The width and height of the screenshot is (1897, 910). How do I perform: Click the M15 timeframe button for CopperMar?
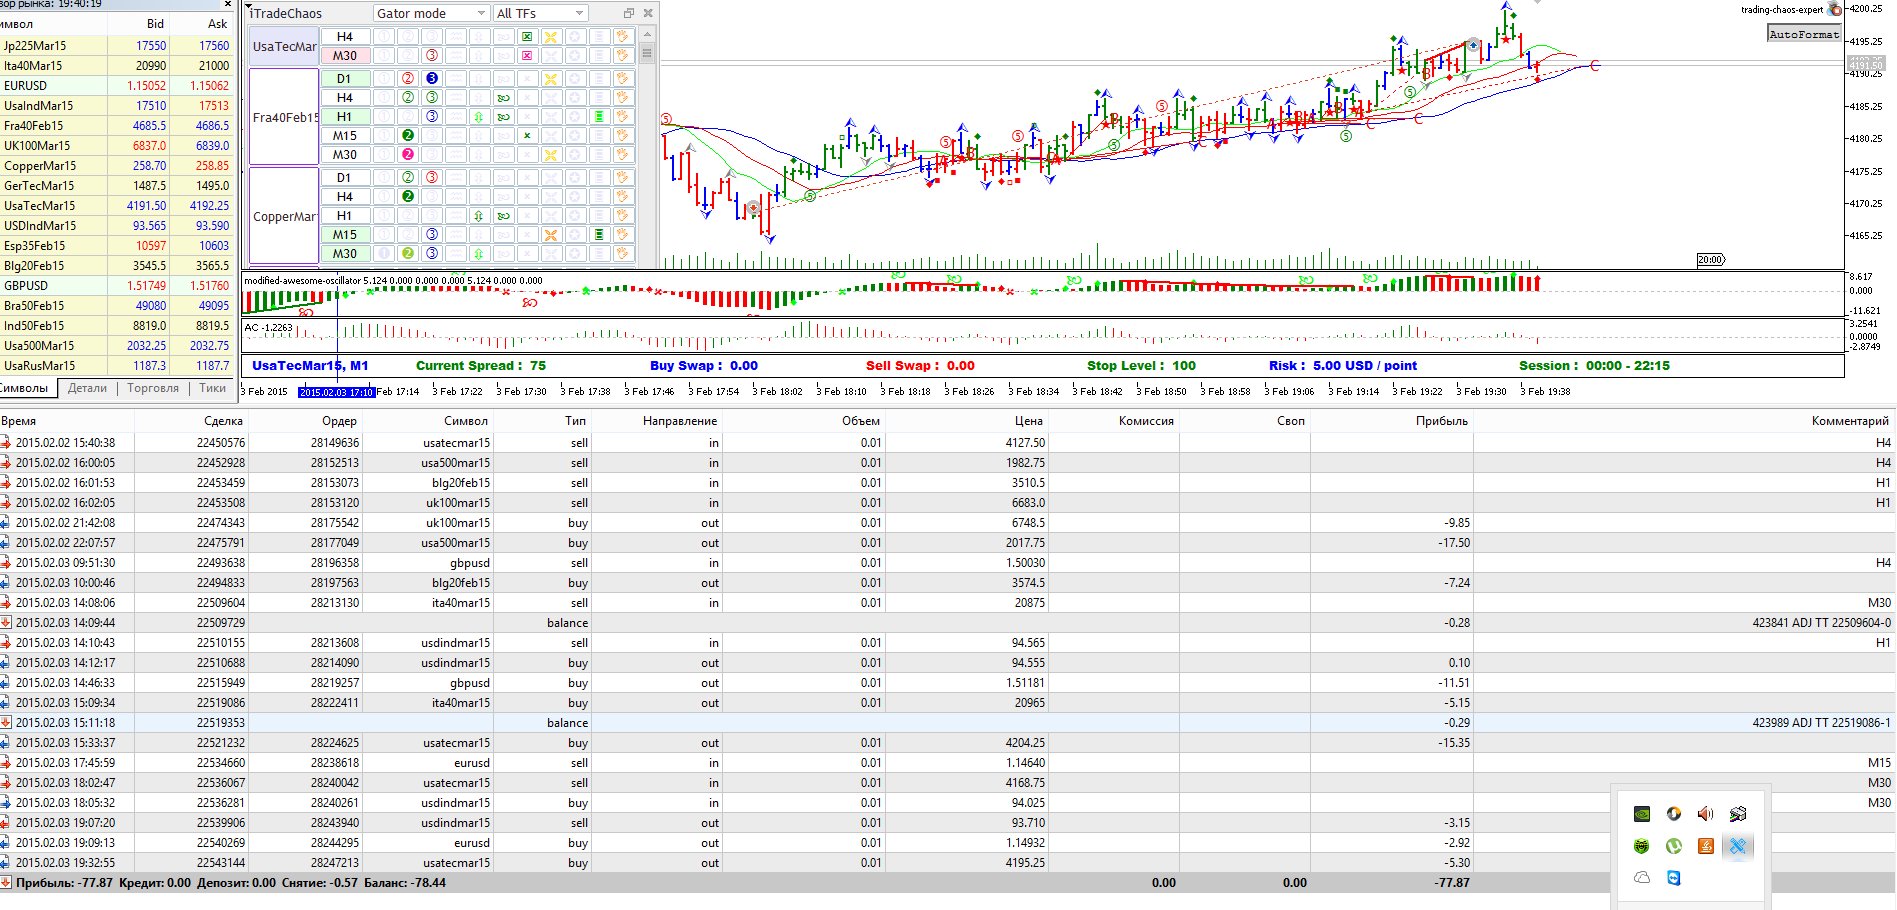345,234
